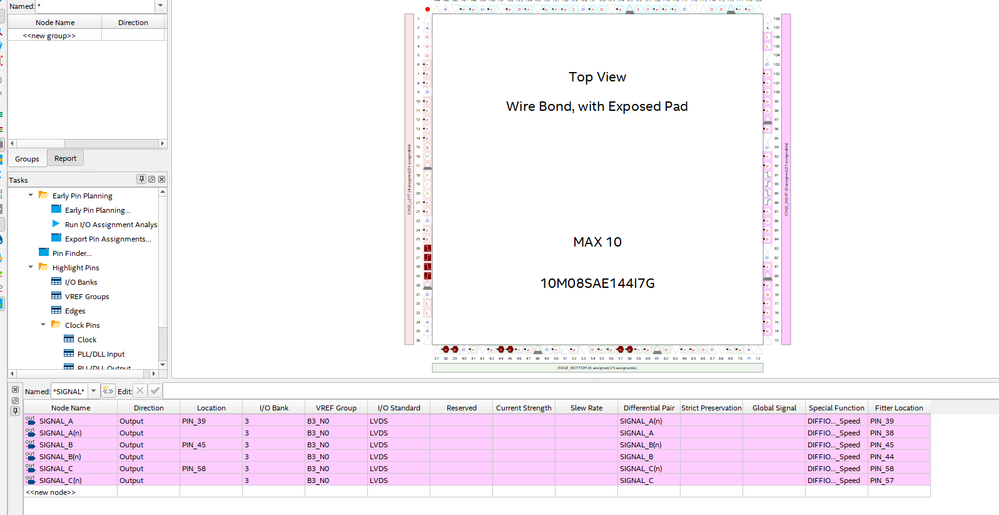Click the icon beside Export Pin Assignments...
The height and width of the screenshot is (515, 999).
tap(56, 239)
